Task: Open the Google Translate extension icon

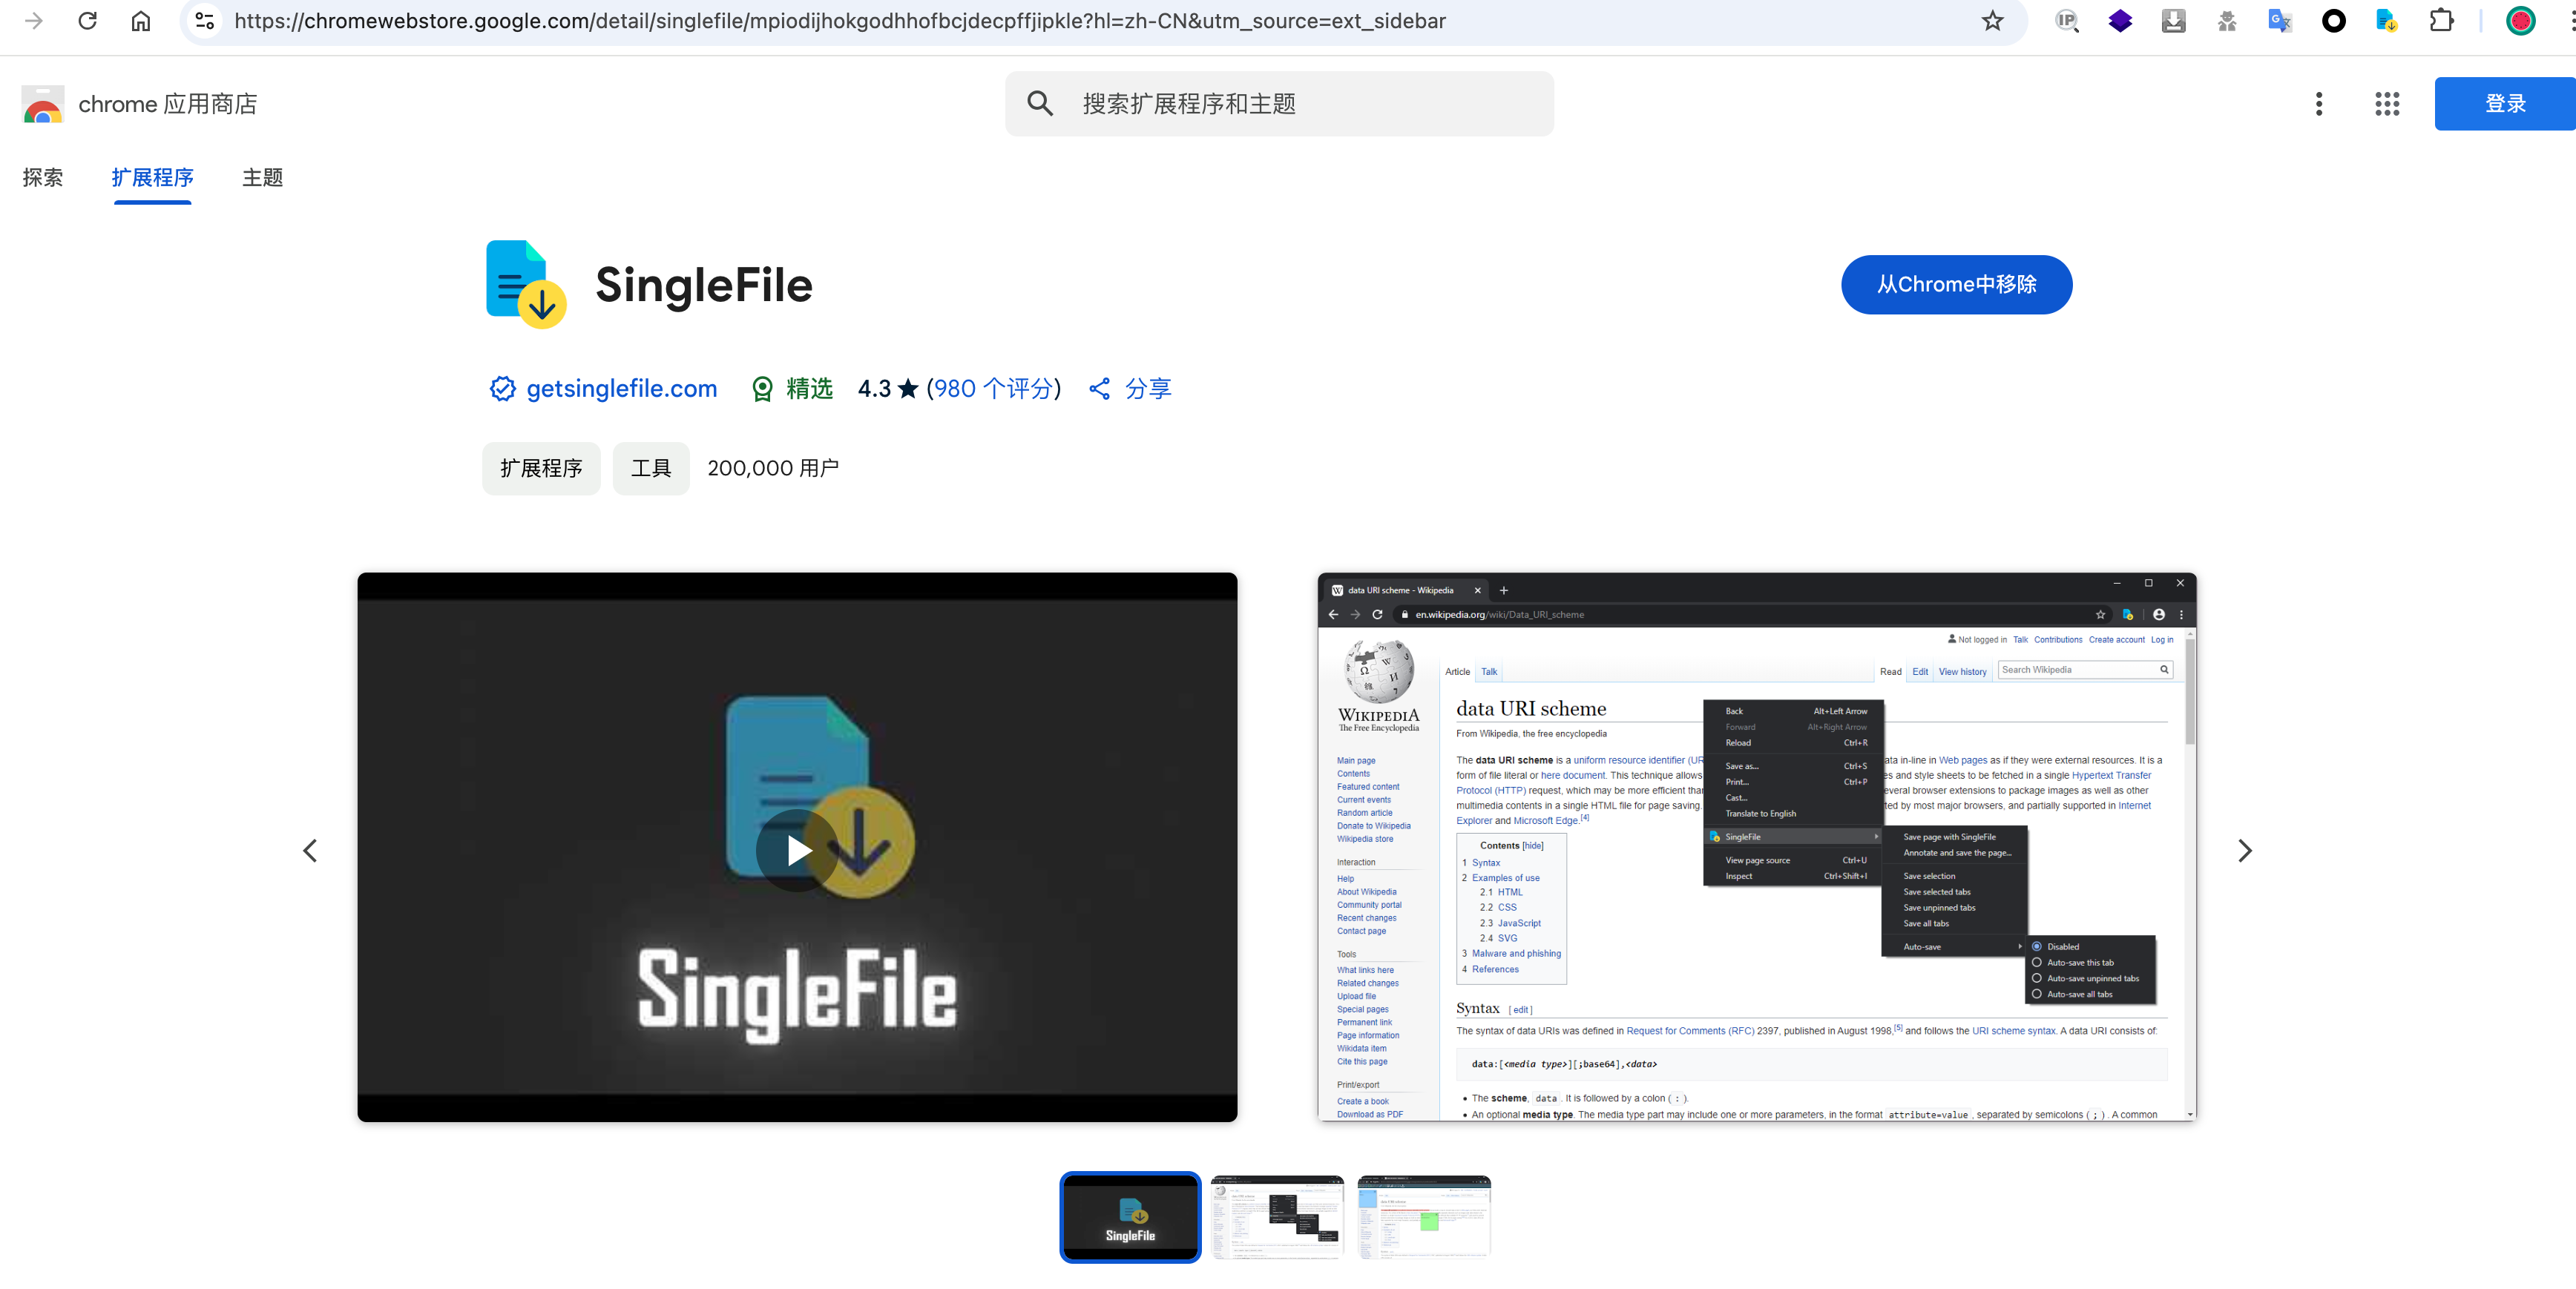Action: point(2280,21)
